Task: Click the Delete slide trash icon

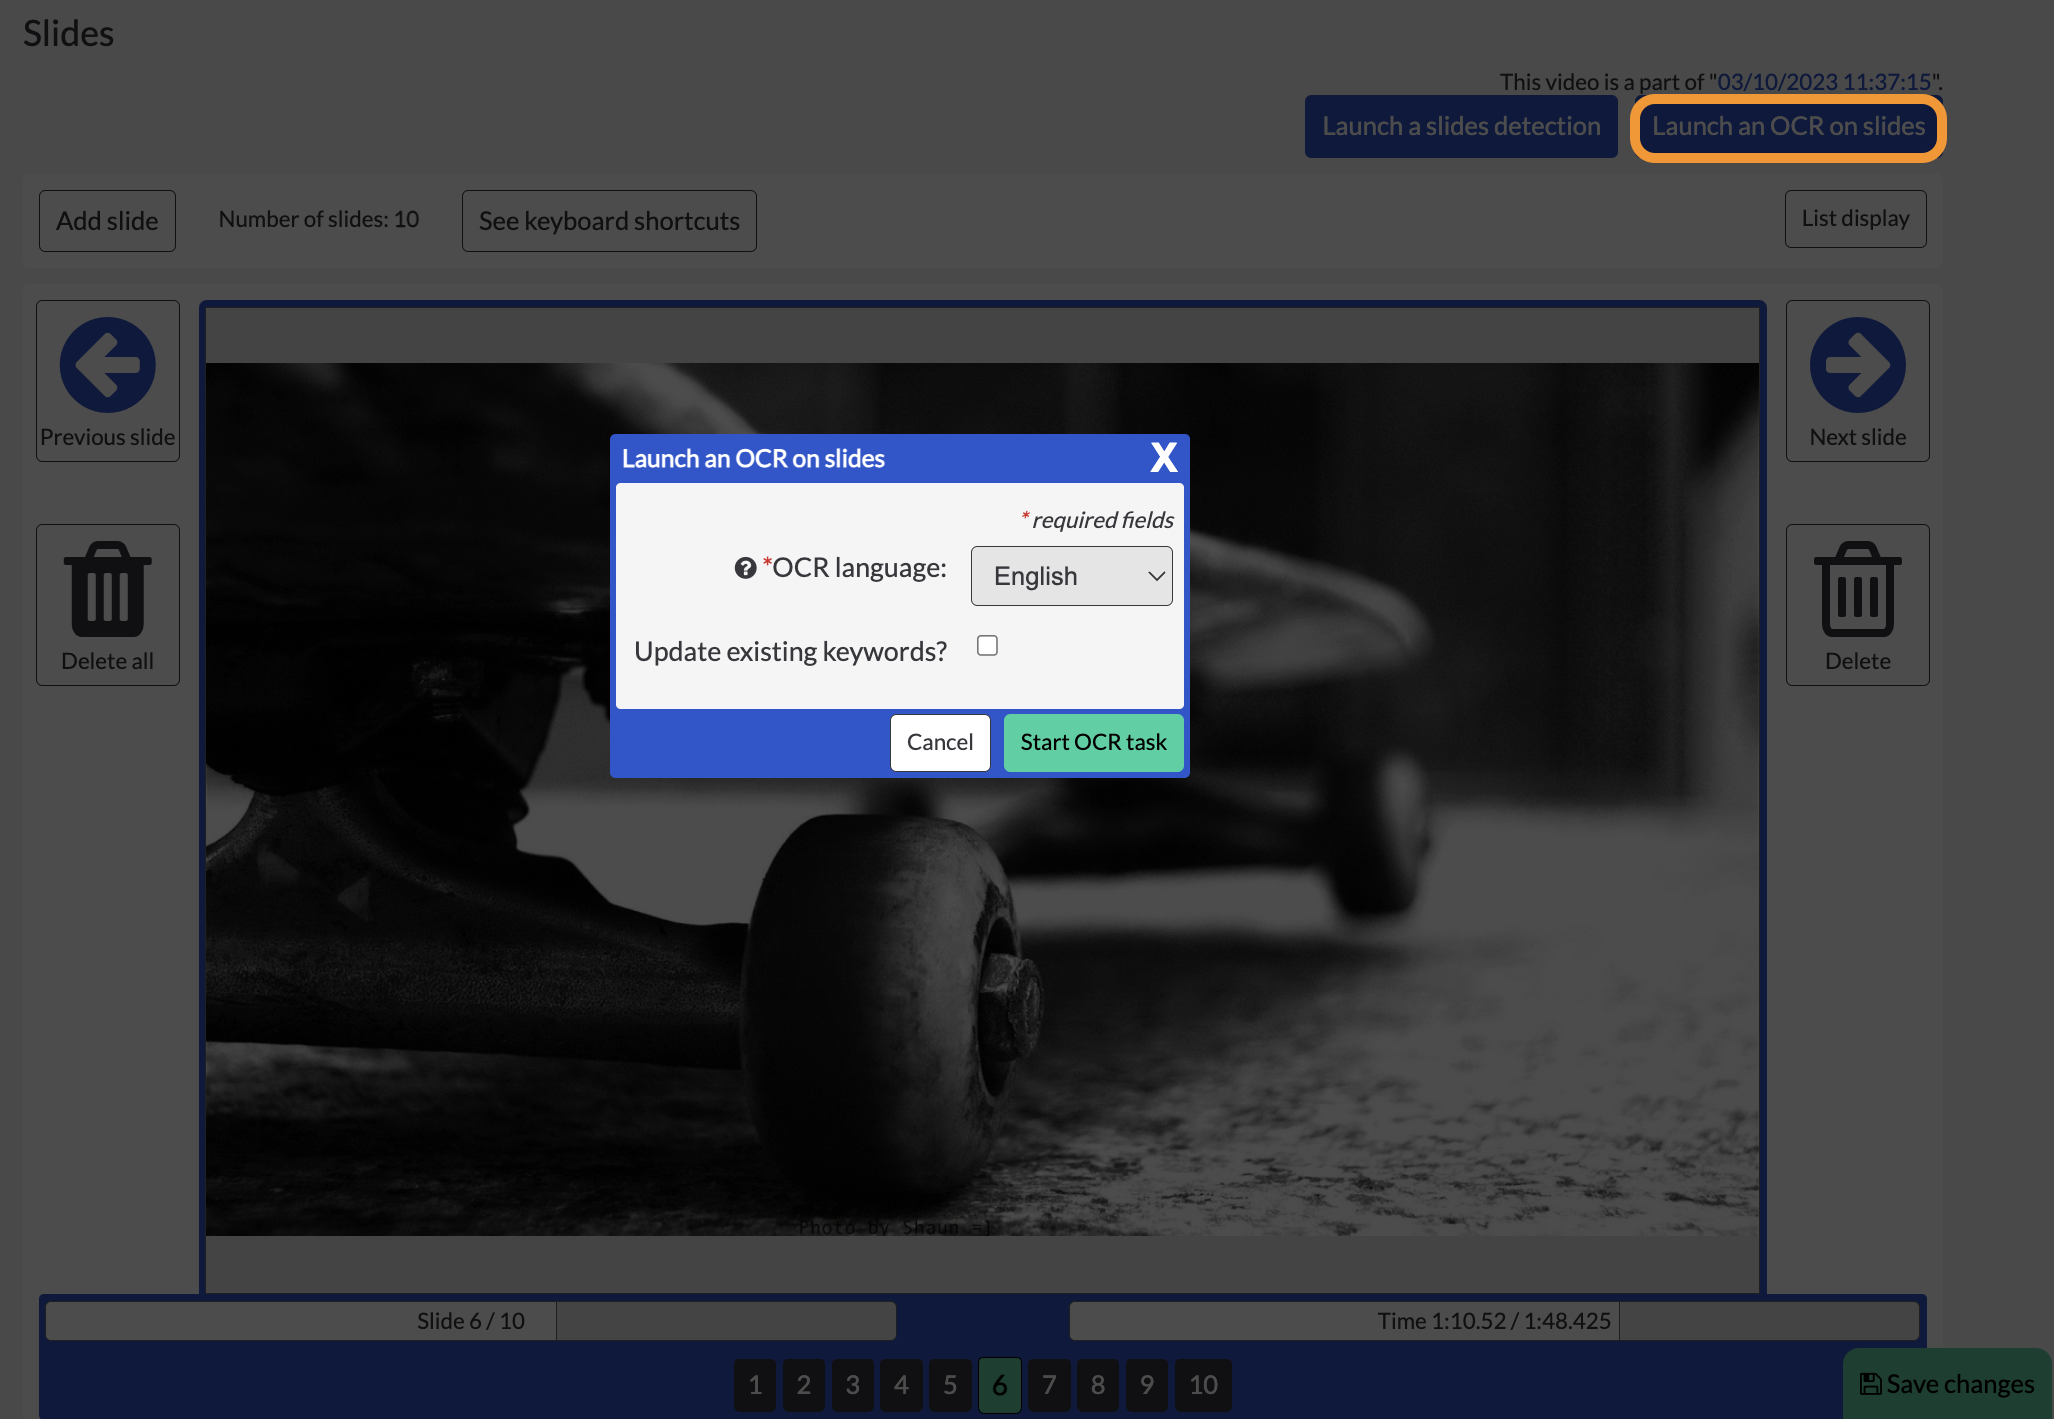Action: click(x=1857, y=589)
